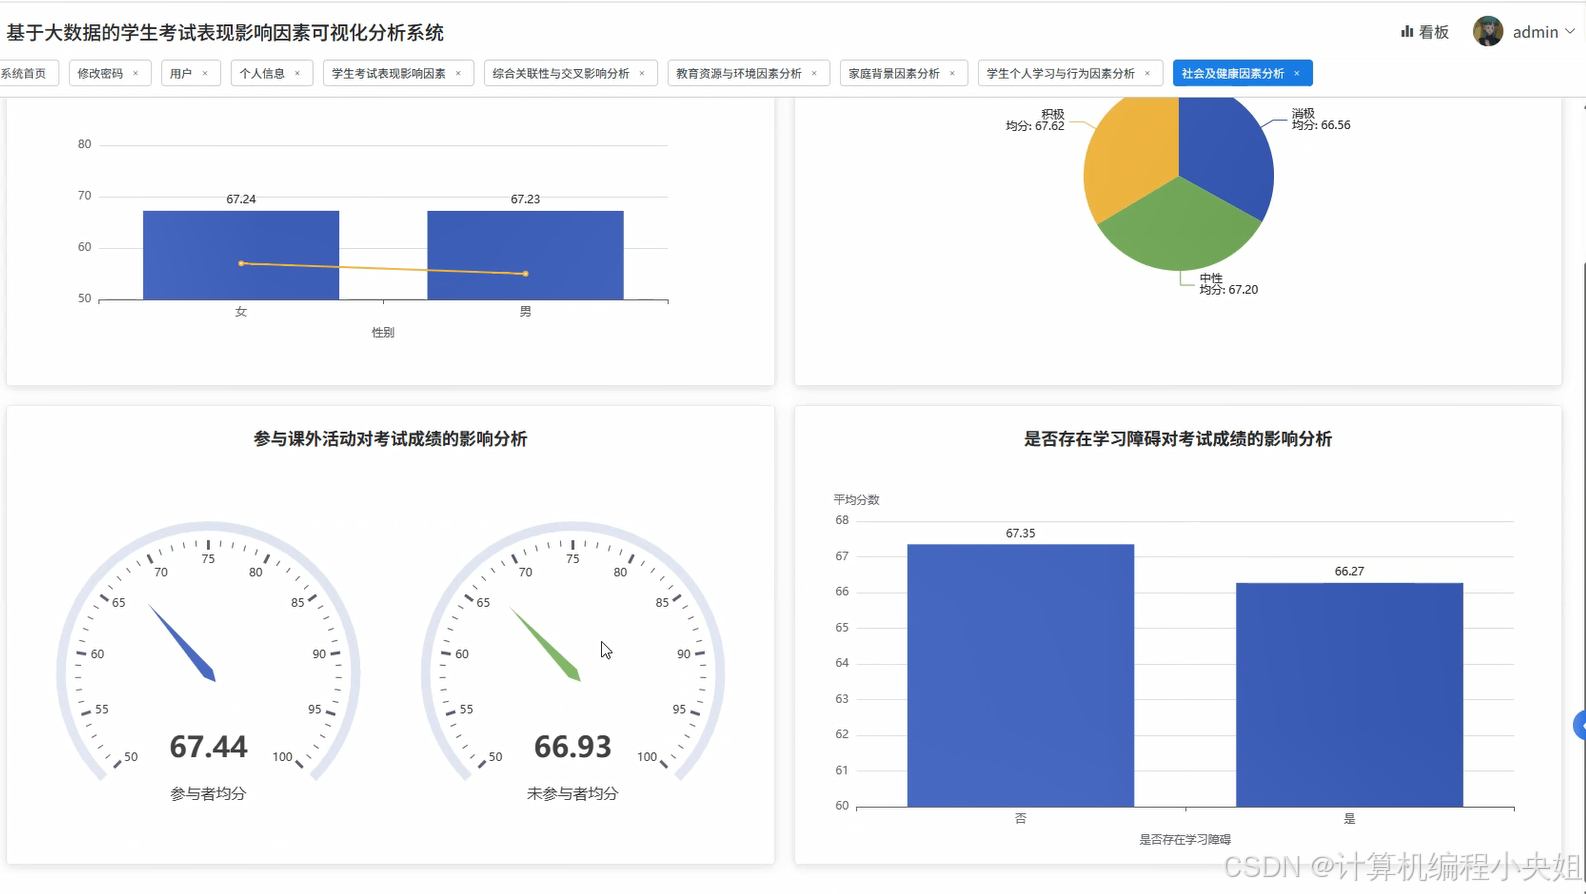
Task: Click the 中性 均分: 67.20 label
Action: click(1229, 284)
